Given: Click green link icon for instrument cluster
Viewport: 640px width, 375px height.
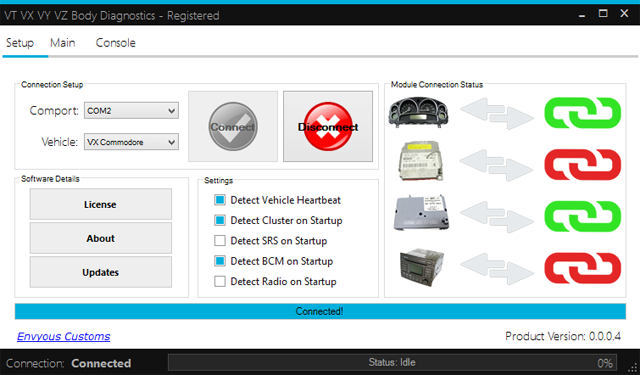Looking at the screenshot, I should [582, 113].
